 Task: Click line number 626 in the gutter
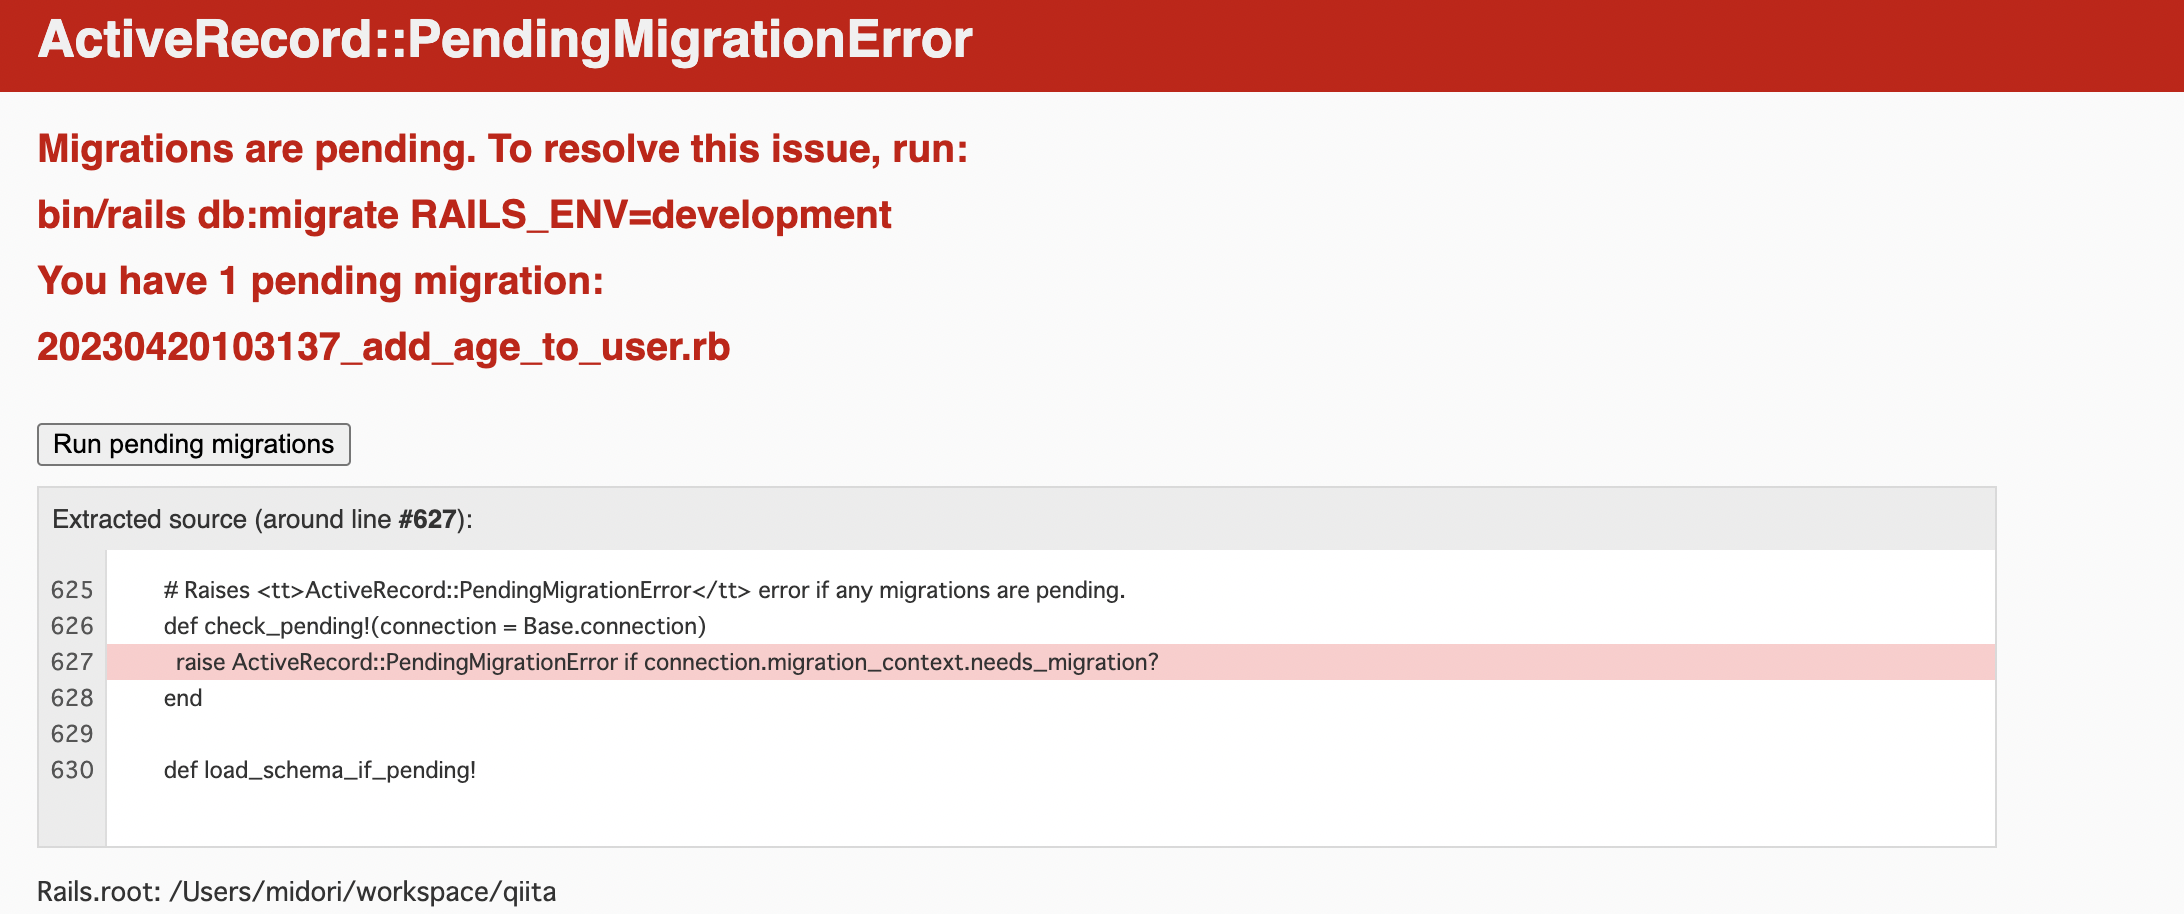[72, 626]
